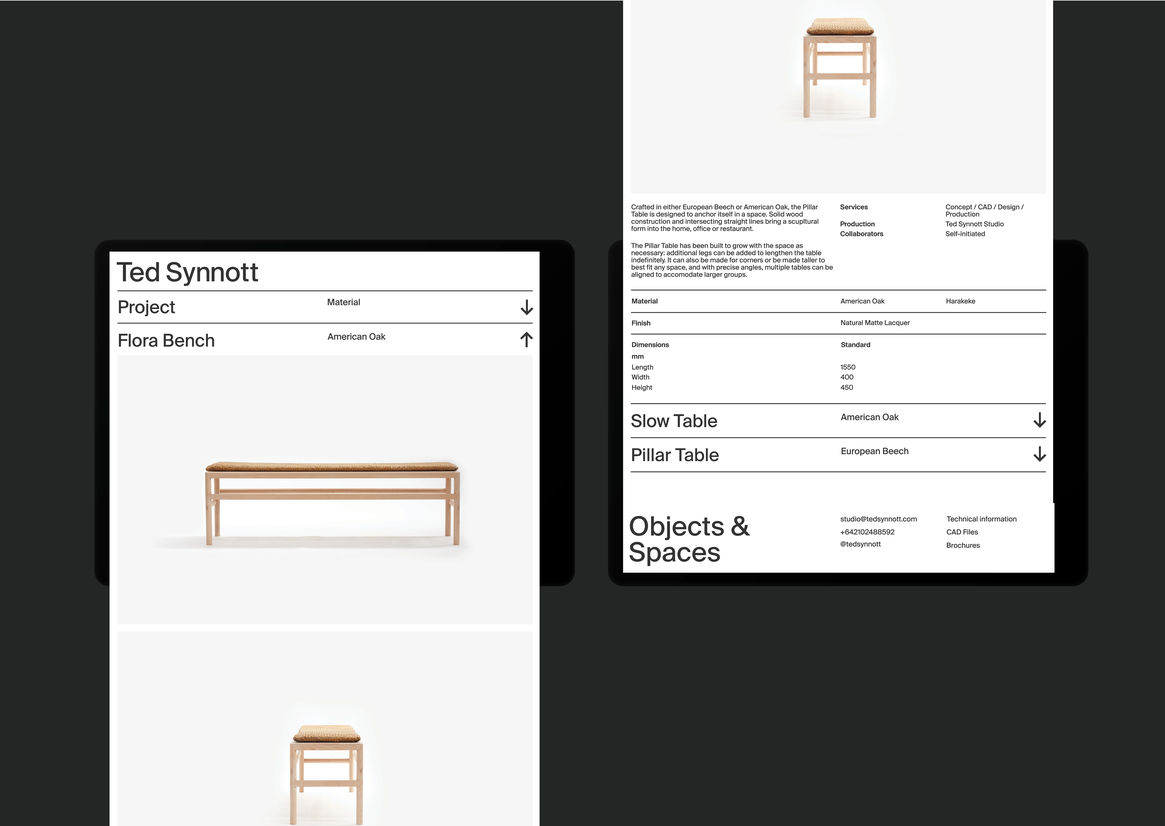Click the Objects & Spaces footer heading
Screen dimensions: 1165x826
point(689,539)
